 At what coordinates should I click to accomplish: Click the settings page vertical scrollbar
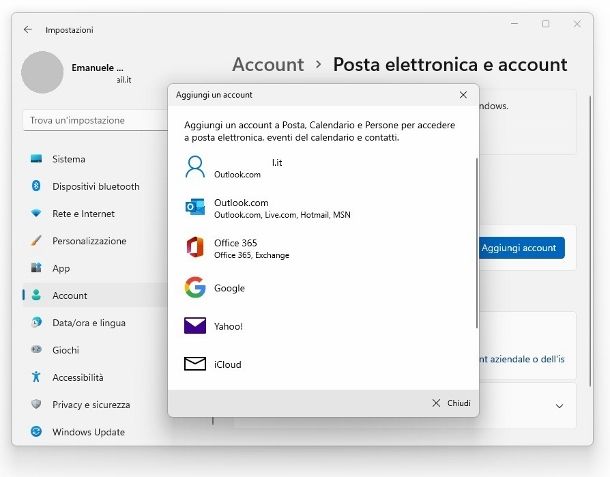pyautogui.click(x=591, y=240)
